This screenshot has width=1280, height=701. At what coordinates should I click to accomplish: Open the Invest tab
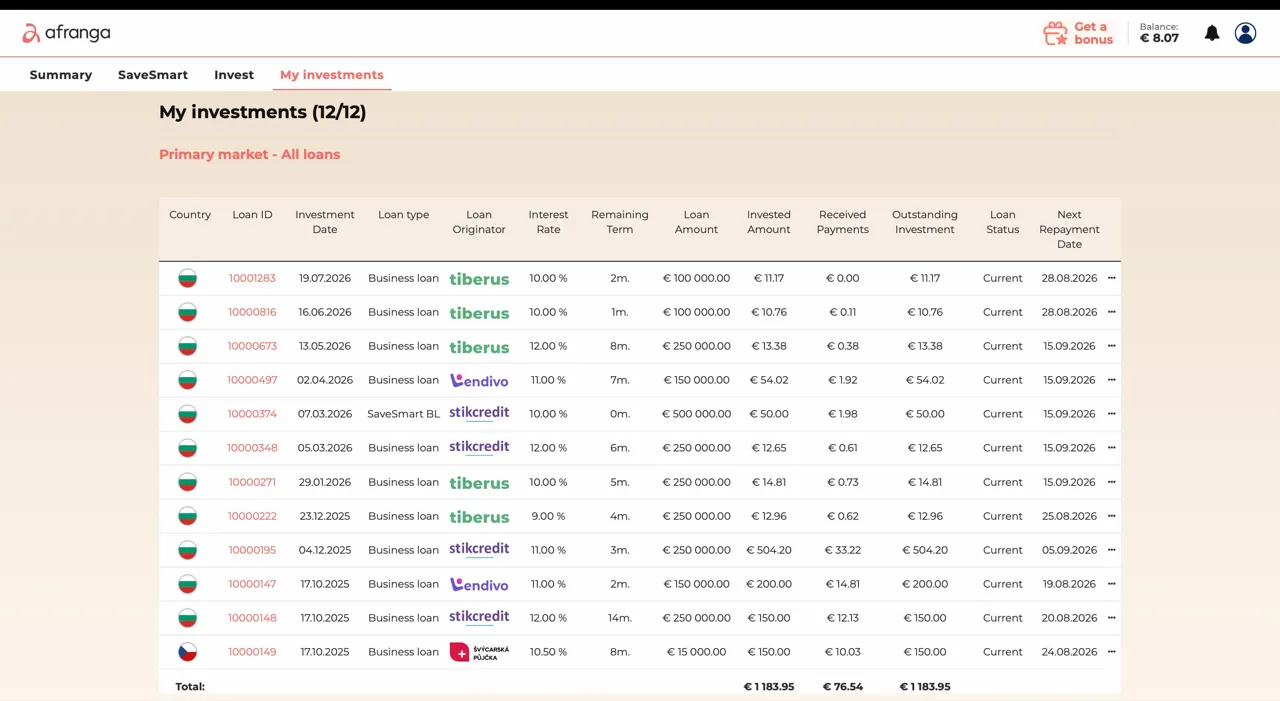point(234,75)
